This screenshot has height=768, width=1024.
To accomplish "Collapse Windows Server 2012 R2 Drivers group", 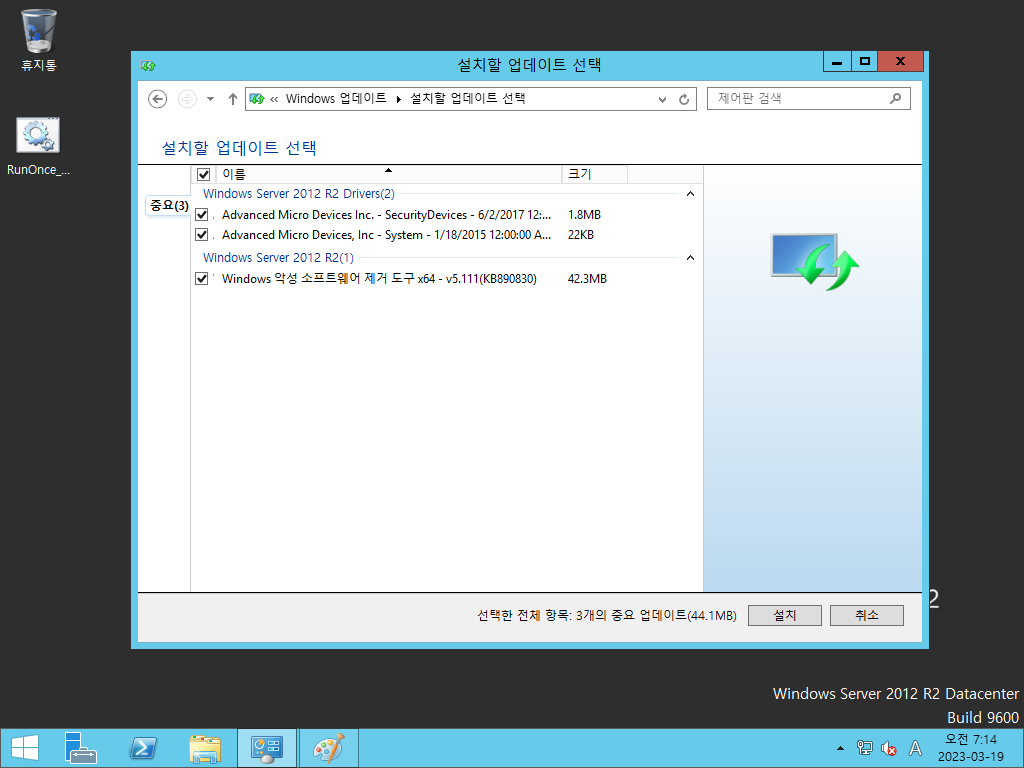I will click(x=690, y=194).
